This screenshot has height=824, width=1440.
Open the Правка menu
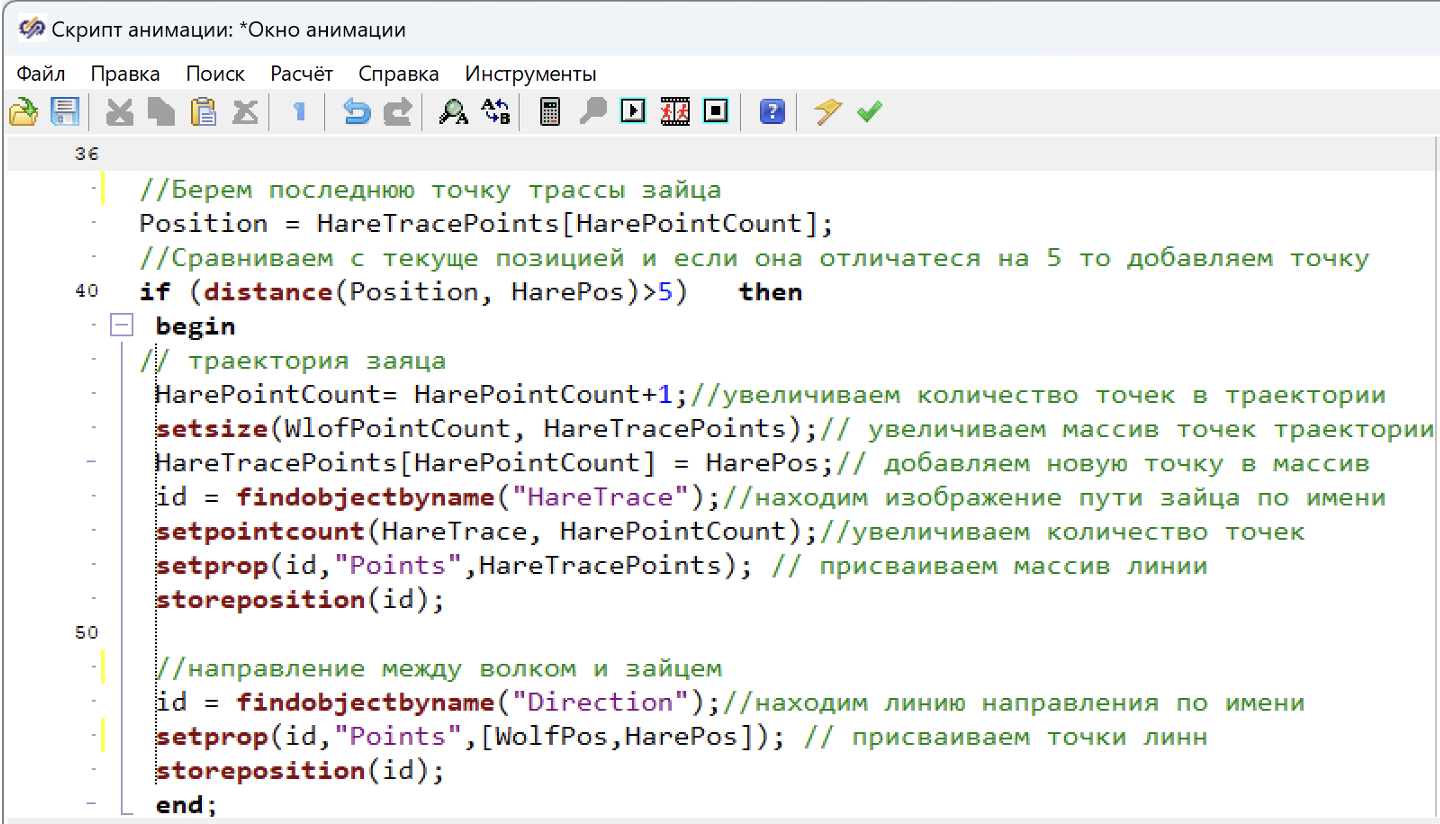(125, 74)
